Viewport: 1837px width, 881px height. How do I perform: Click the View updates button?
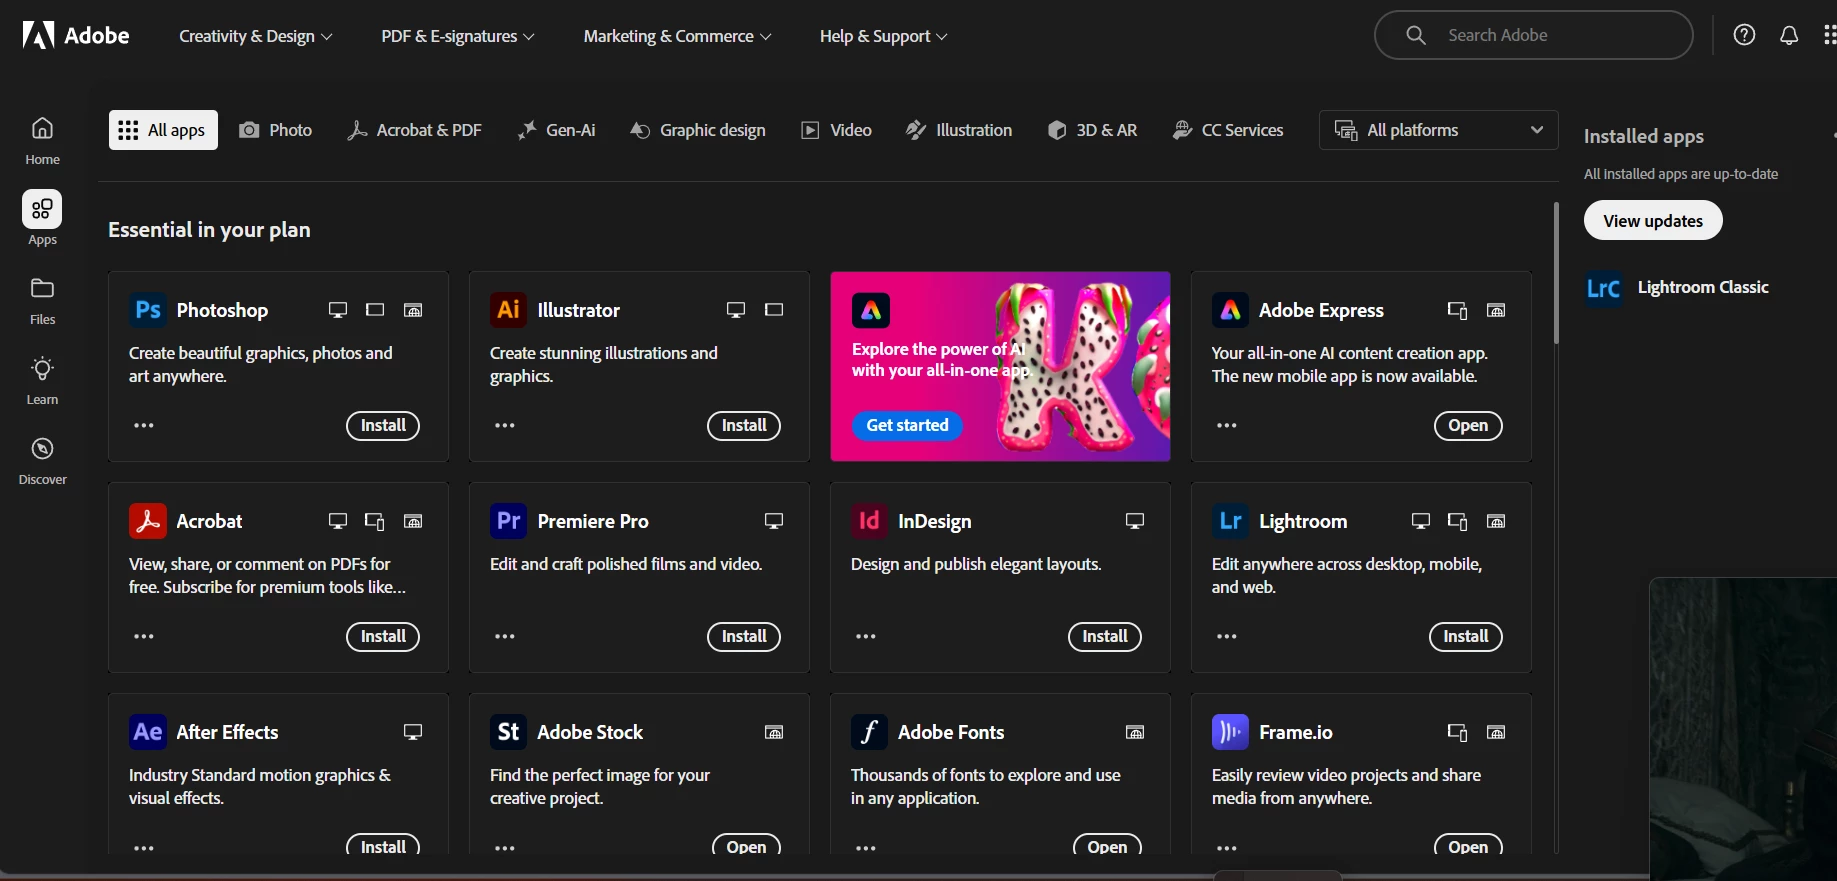click(x=1653, y=221)
